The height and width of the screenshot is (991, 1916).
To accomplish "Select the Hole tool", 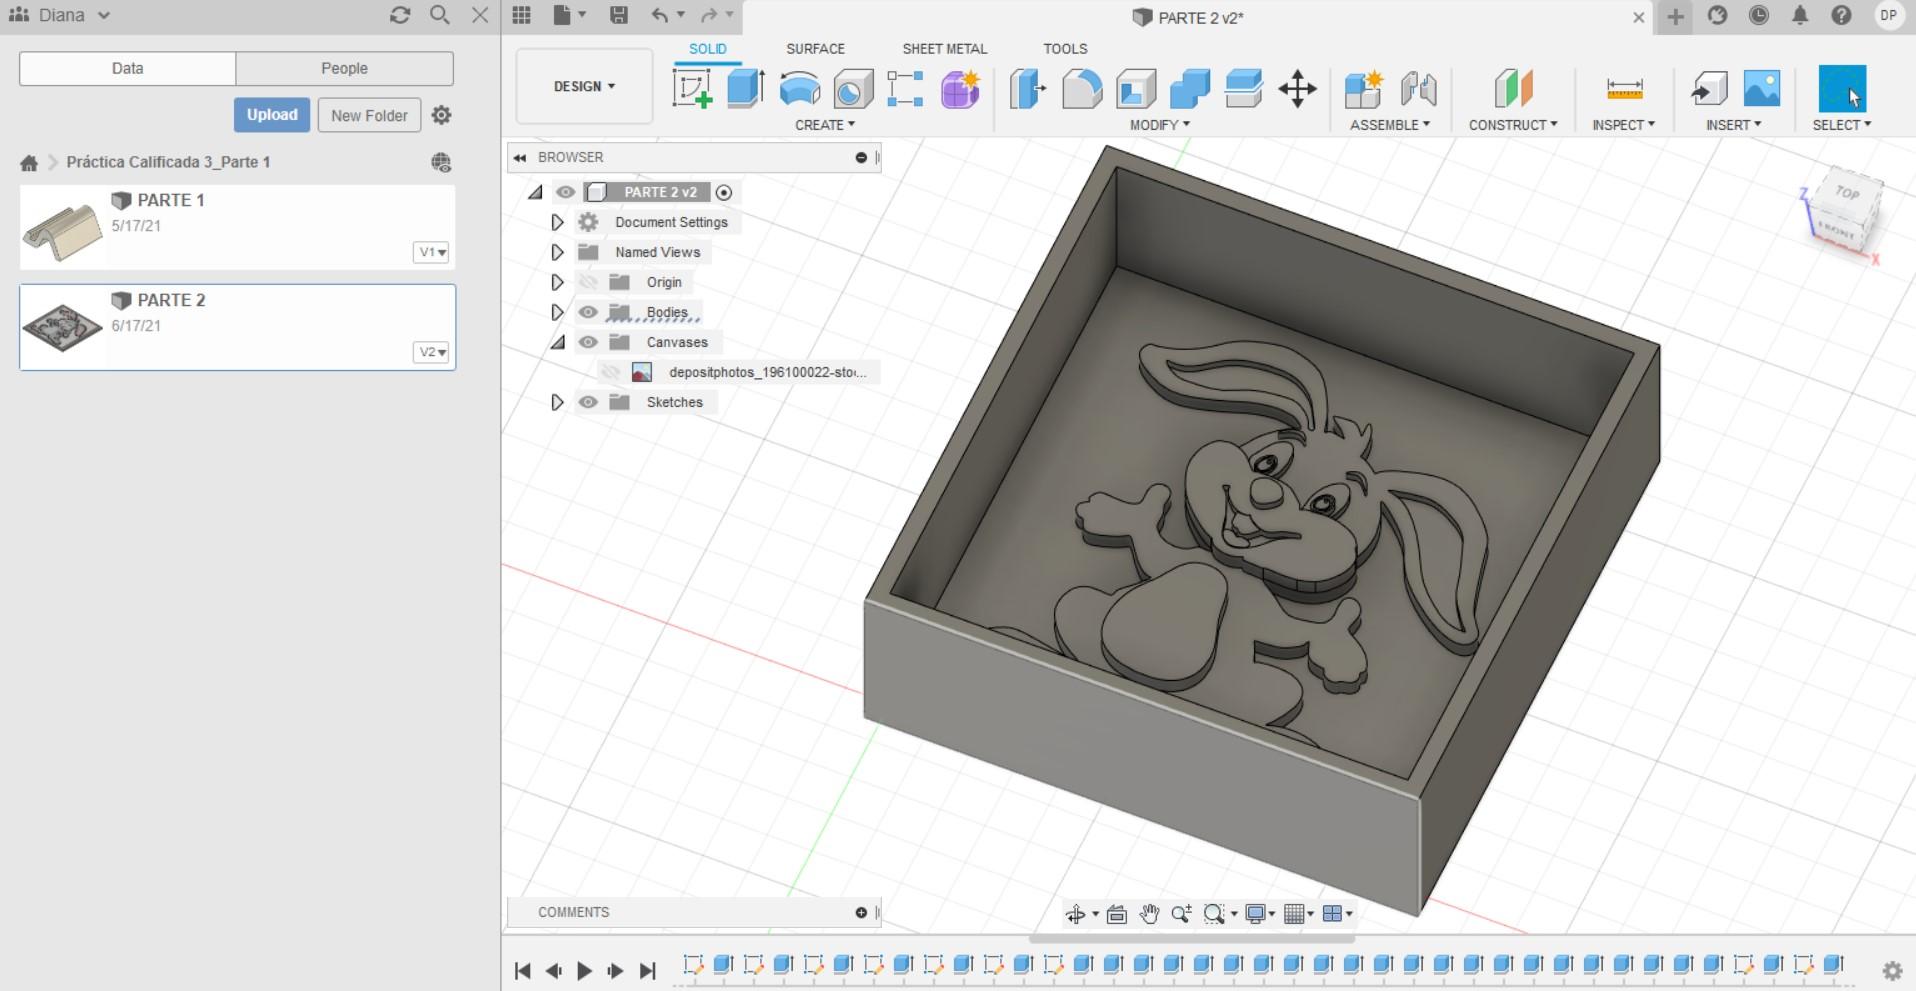I will (852, 89).
